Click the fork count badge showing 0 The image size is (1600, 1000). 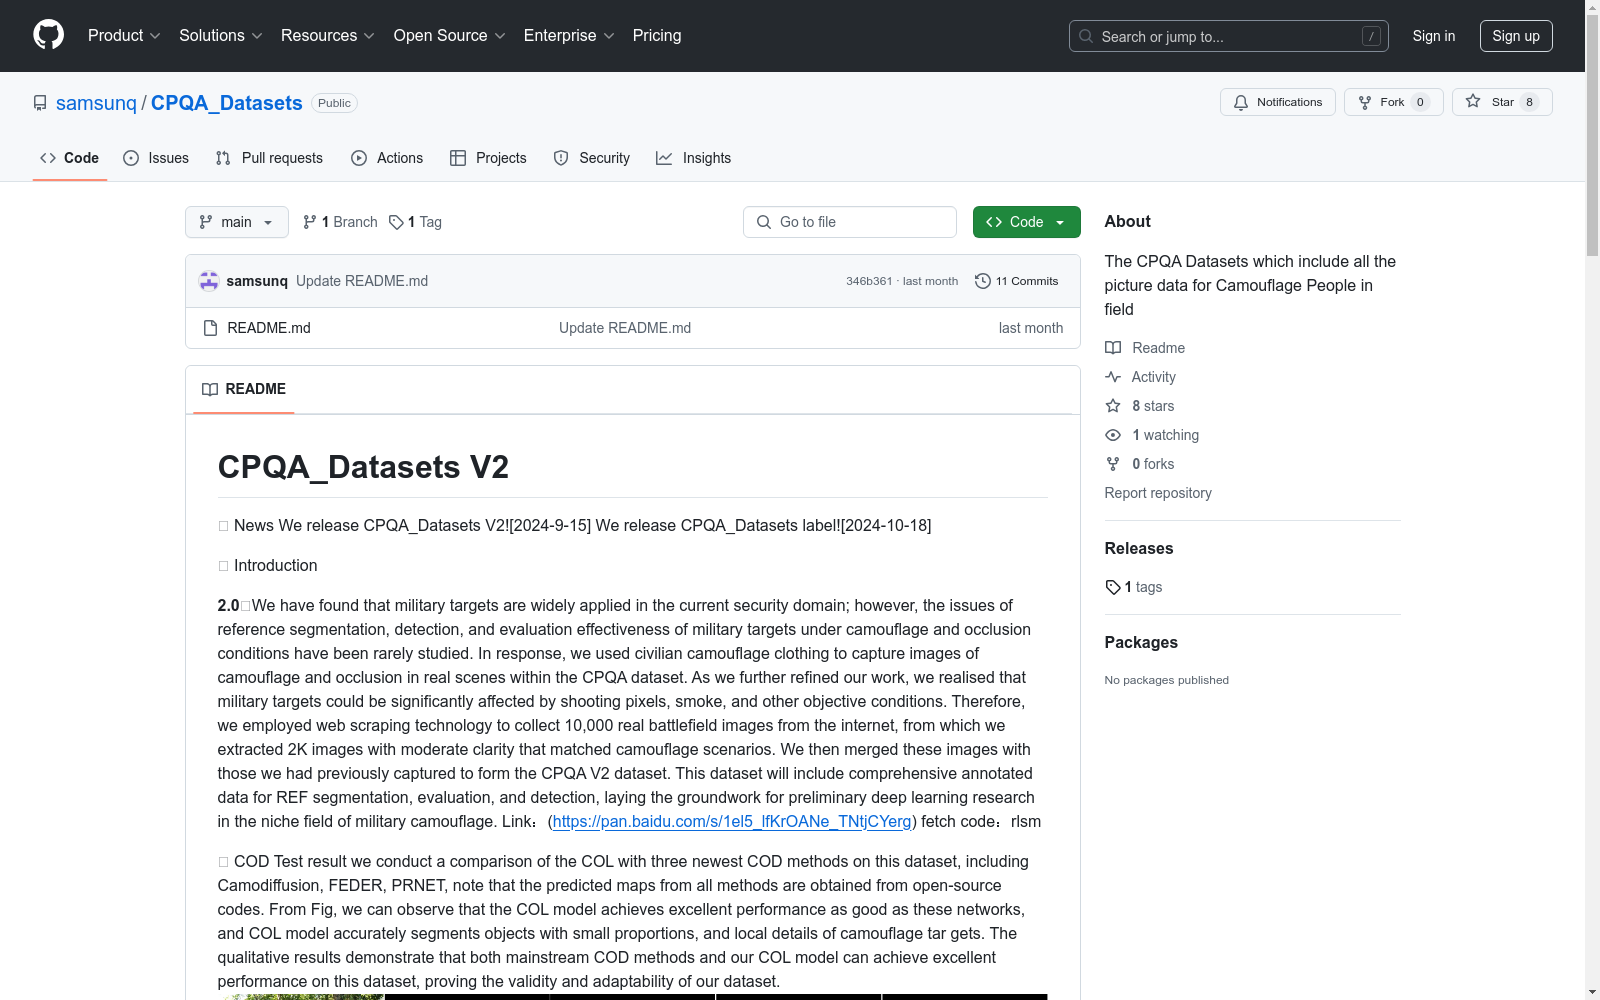(1420, 102)
